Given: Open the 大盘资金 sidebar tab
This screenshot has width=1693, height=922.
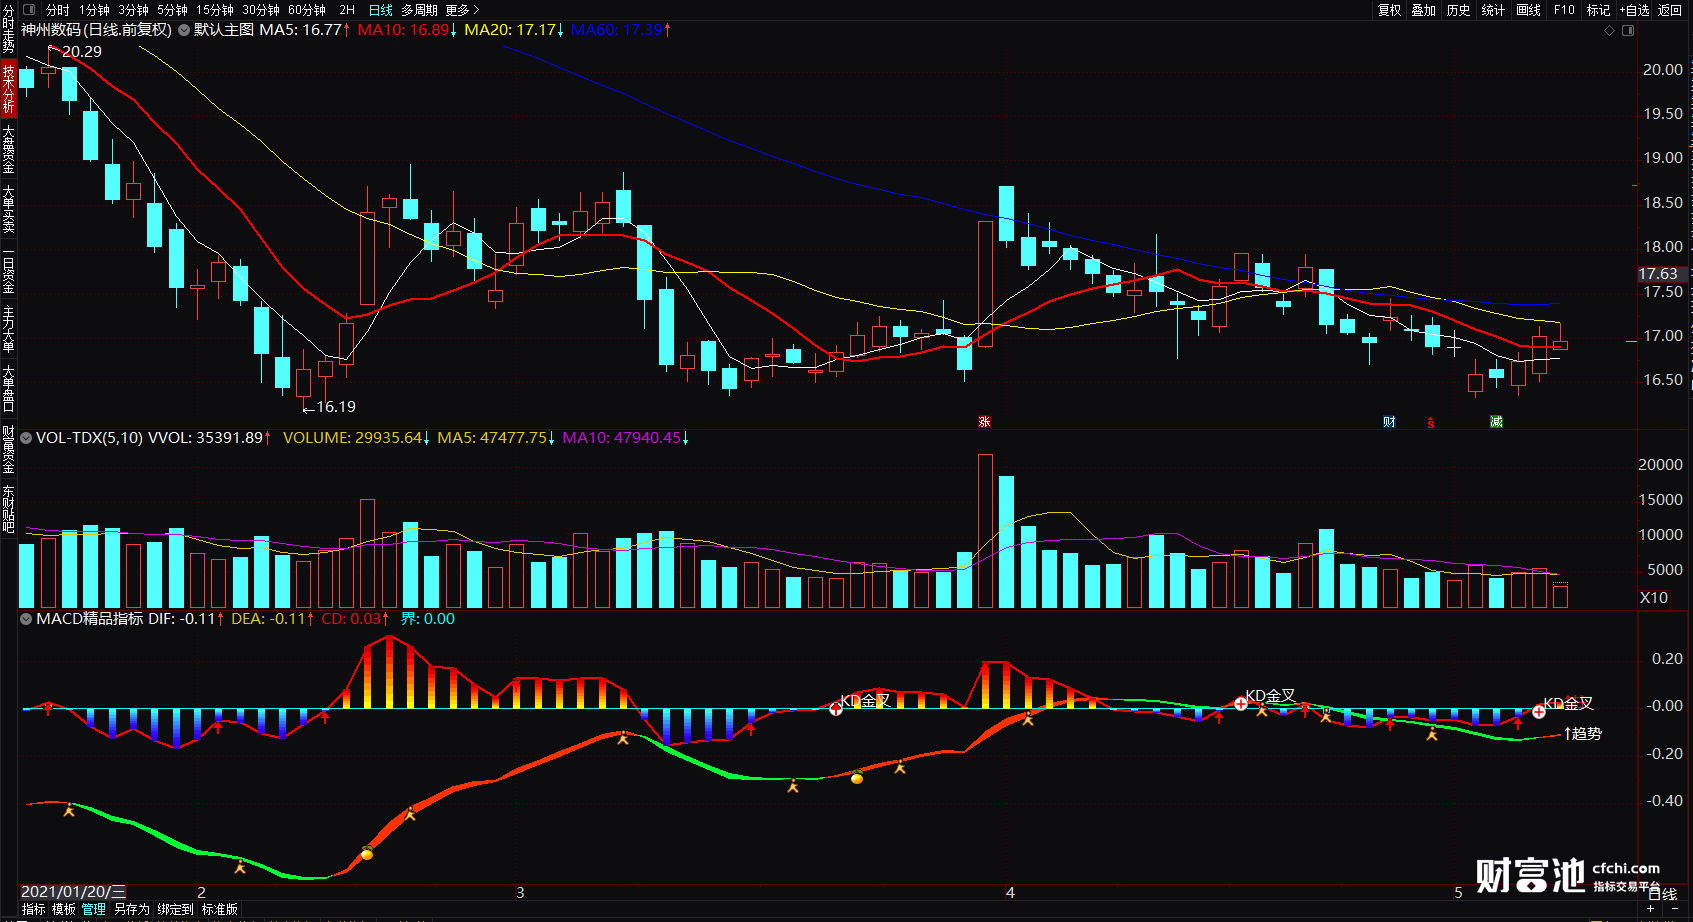Looking at the screenshot, I should point(8,149).
